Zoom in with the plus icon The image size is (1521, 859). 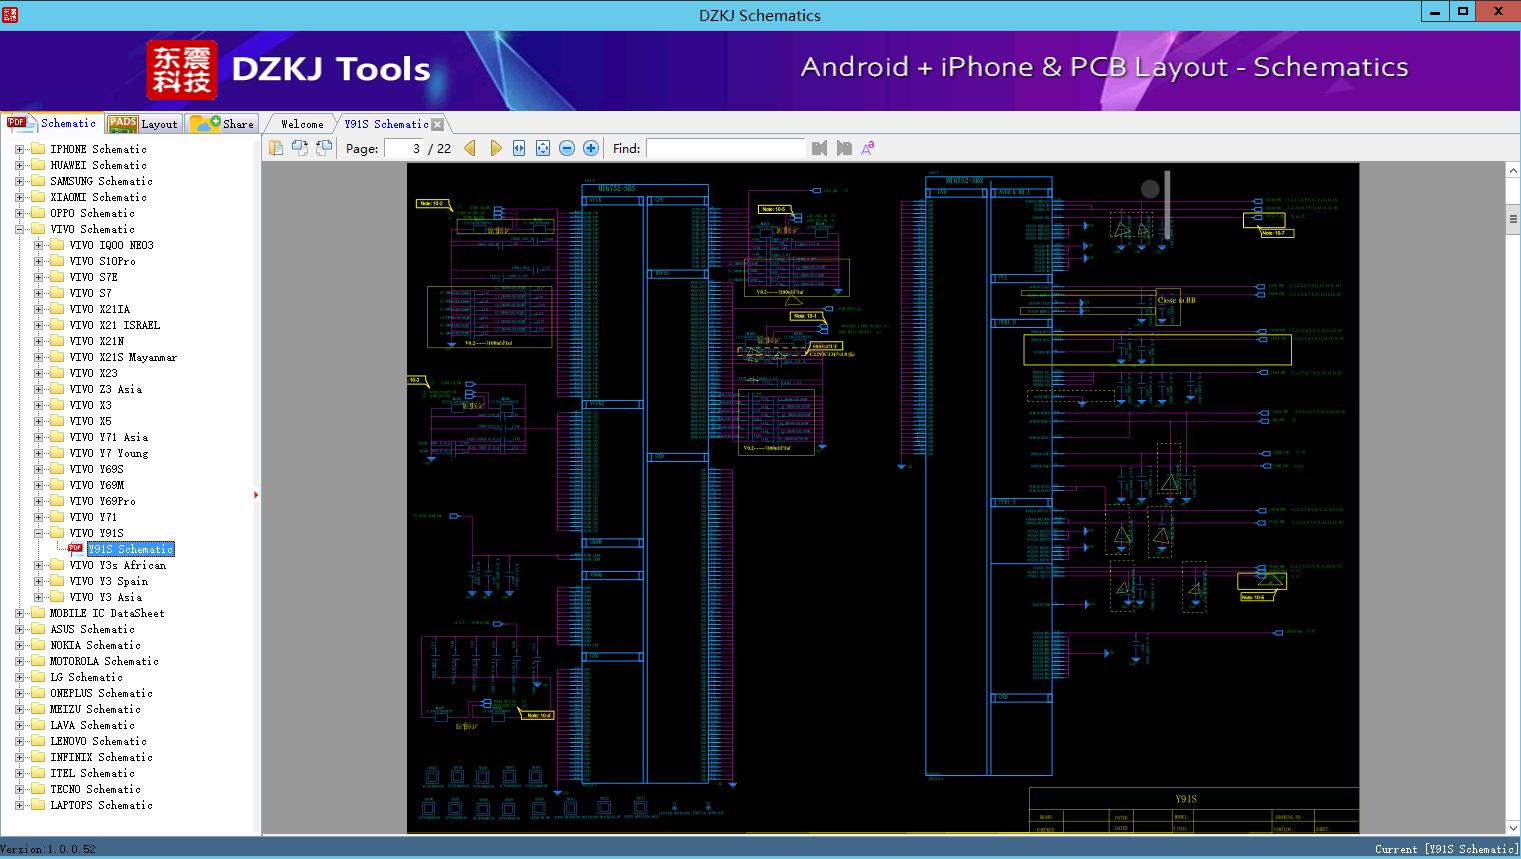[x=591, y=148]
